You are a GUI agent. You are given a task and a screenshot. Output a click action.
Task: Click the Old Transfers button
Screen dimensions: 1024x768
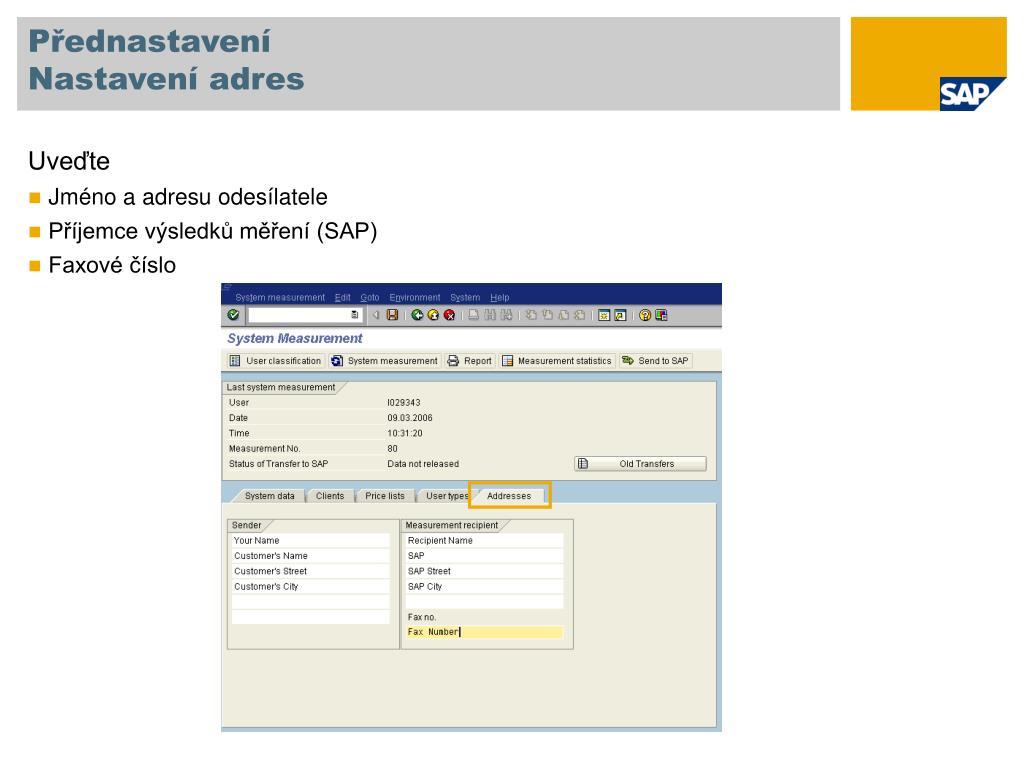click(x=640, y=464)
